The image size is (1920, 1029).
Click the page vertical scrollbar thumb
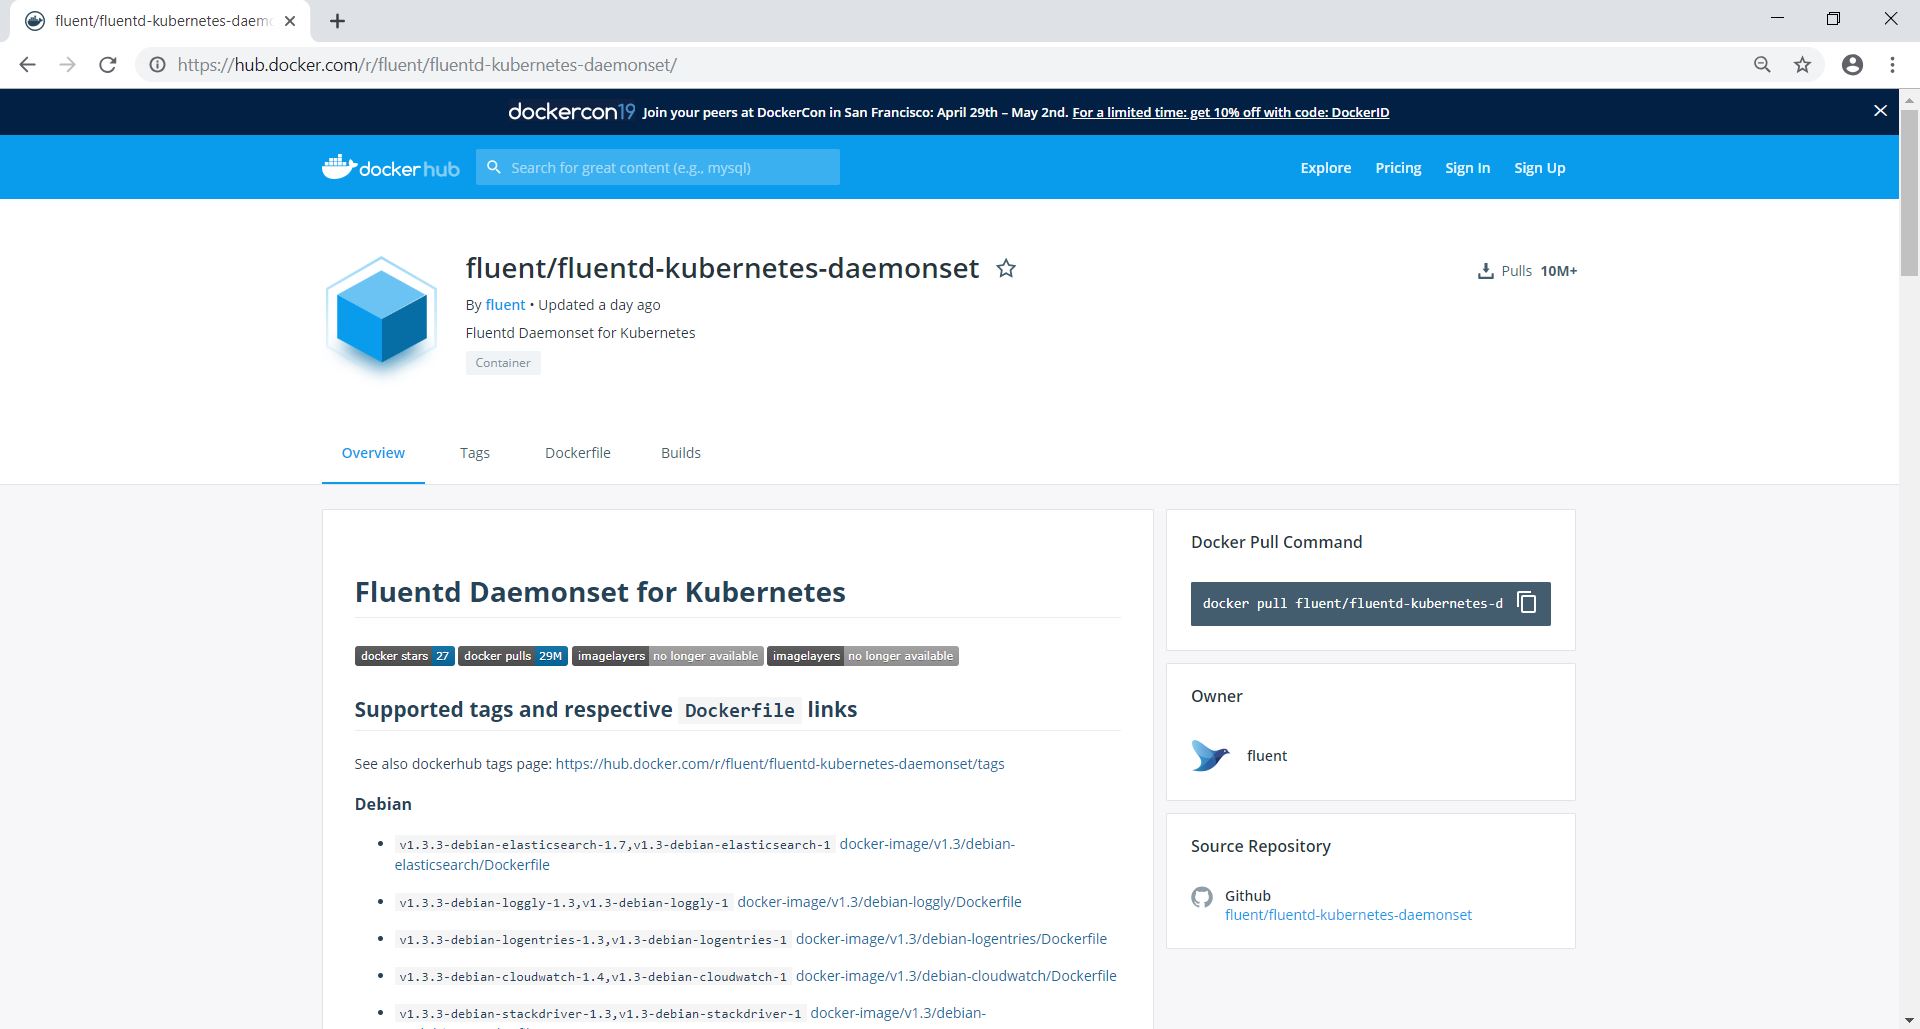1909,191
